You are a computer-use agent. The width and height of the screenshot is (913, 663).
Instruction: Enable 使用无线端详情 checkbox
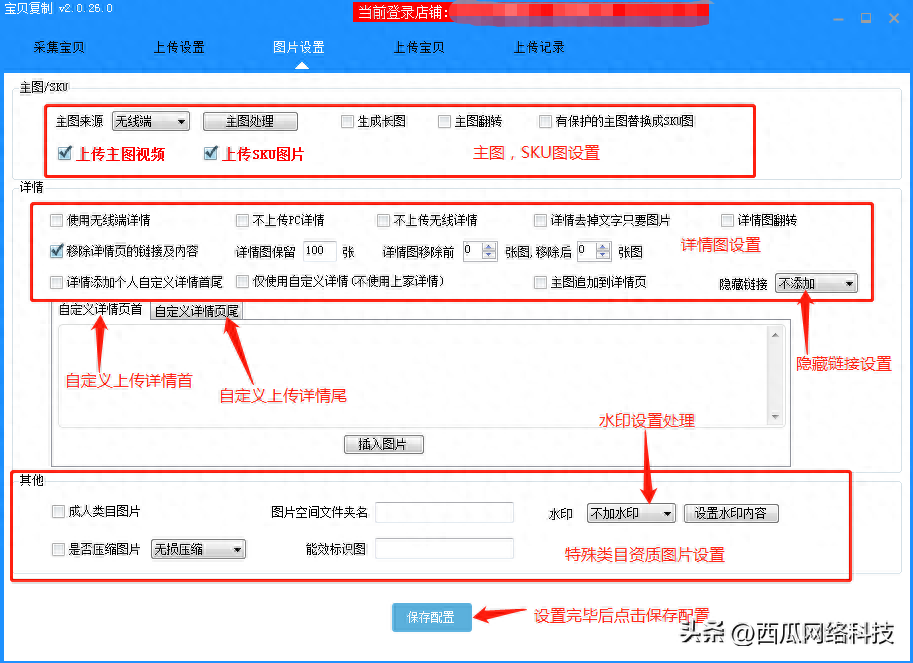tap(57, 220)
